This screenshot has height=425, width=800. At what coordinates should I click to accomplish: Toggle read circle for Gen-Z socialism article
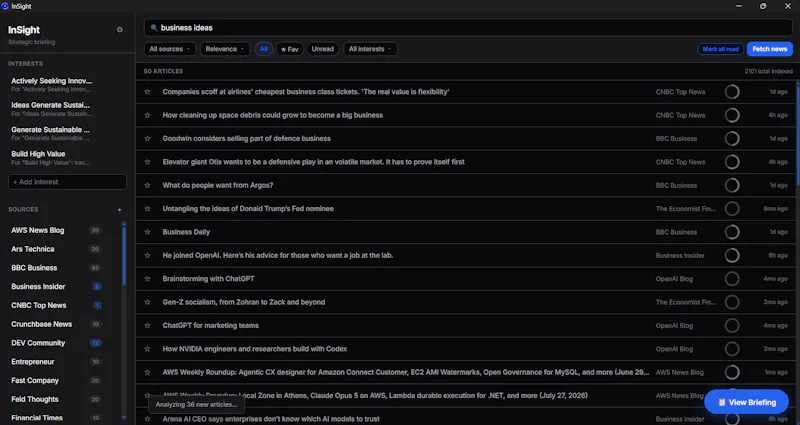[732, 302]
